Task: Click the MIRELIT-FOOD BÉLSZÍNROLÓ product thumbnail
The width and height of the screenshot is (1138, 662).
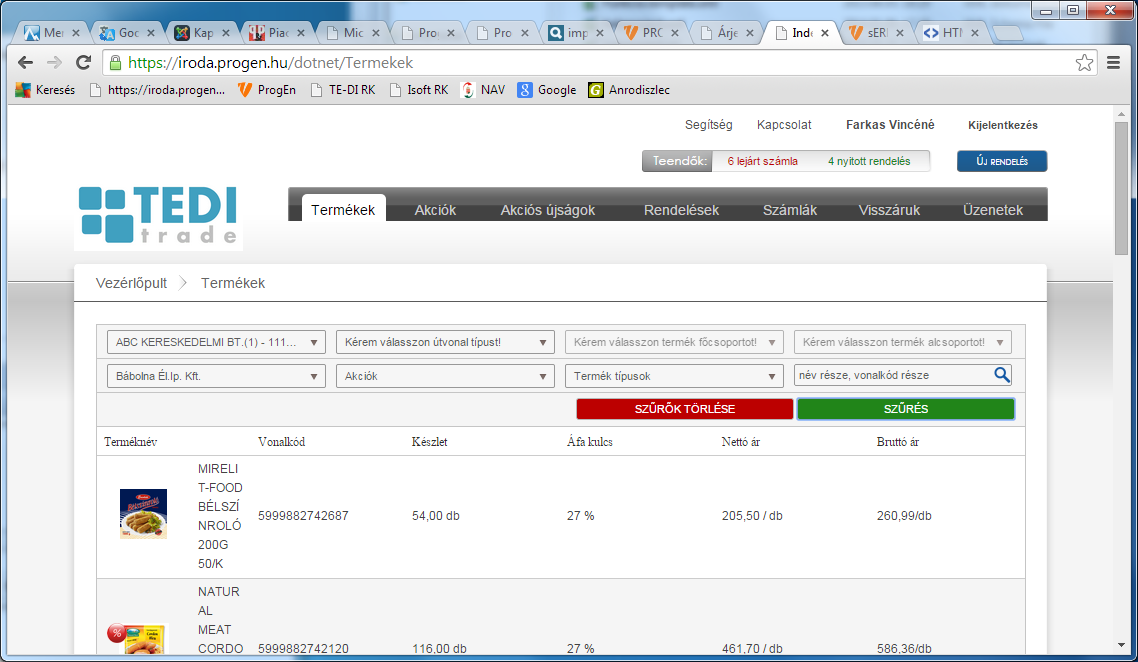Action: 143,514
